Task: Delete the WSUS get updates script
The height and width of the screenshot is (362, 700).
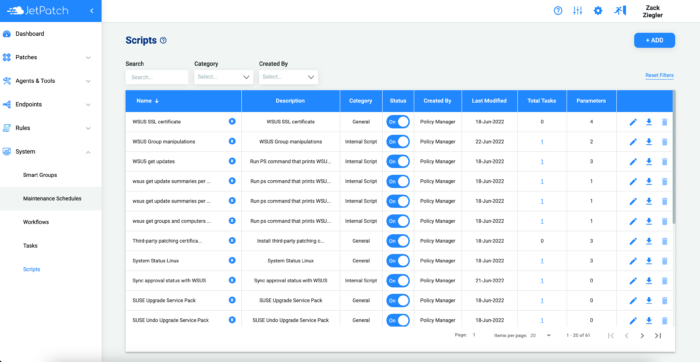Action: pos(664,162)
